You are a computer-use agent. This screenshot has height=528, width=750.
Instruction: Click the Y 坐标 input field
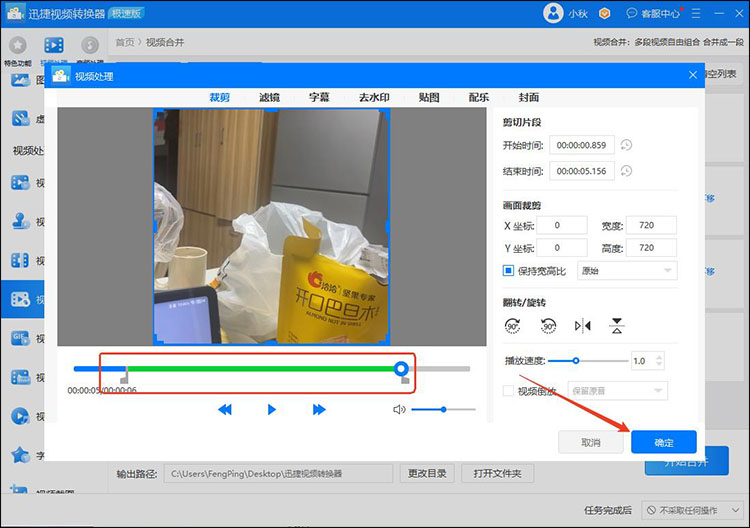pos(562,248)
